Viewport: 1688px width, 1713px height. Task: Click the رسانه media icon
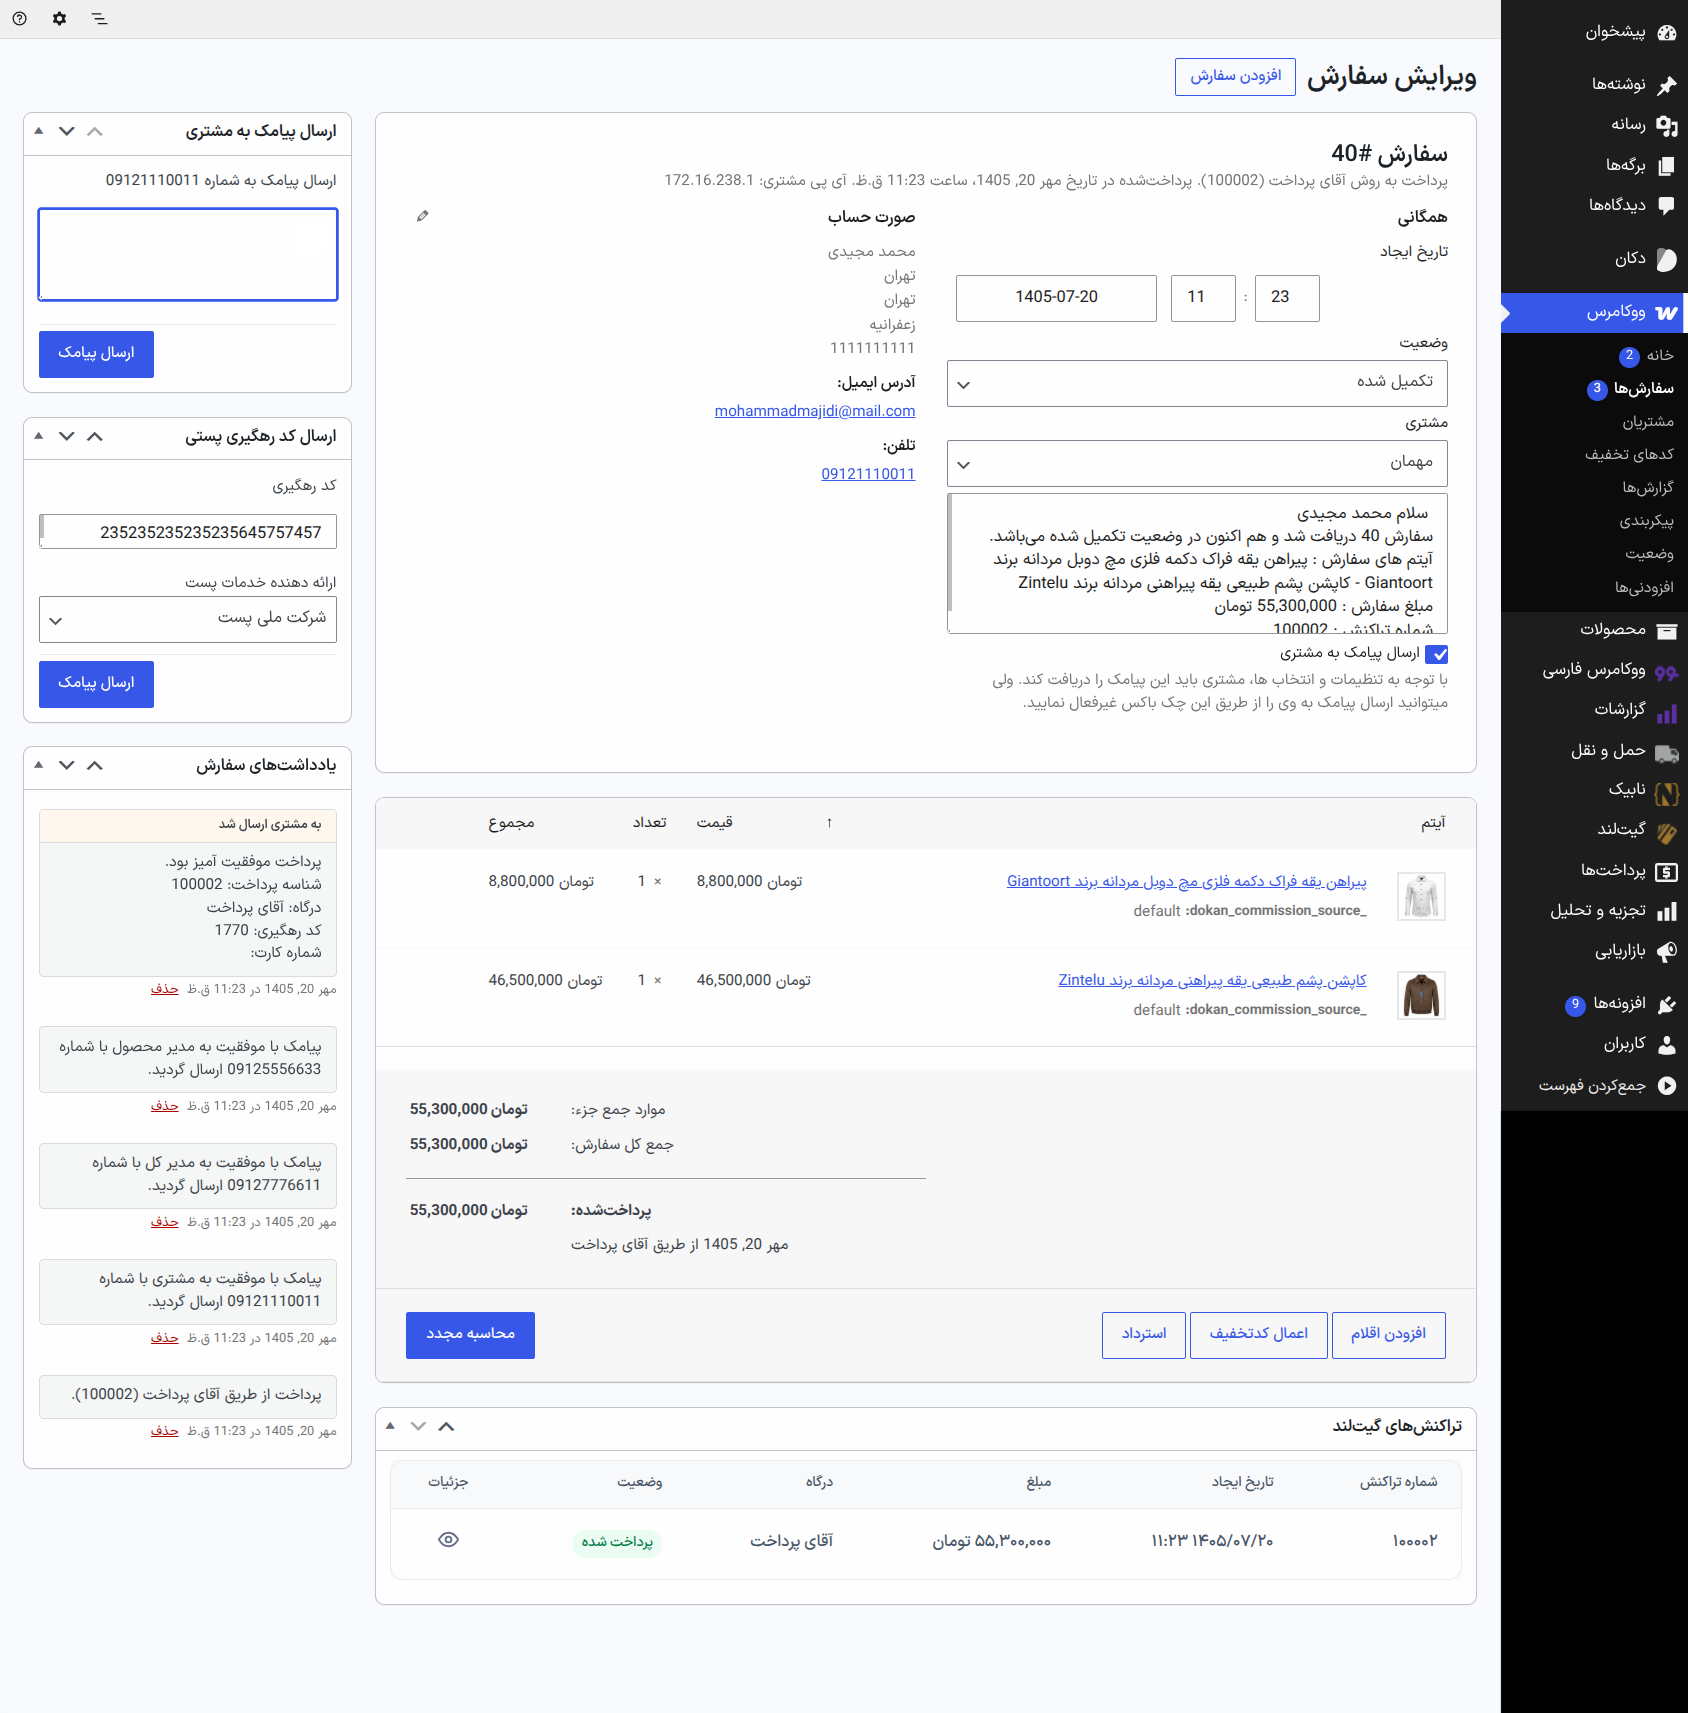pyautogui.click(x=1666, y=125)
